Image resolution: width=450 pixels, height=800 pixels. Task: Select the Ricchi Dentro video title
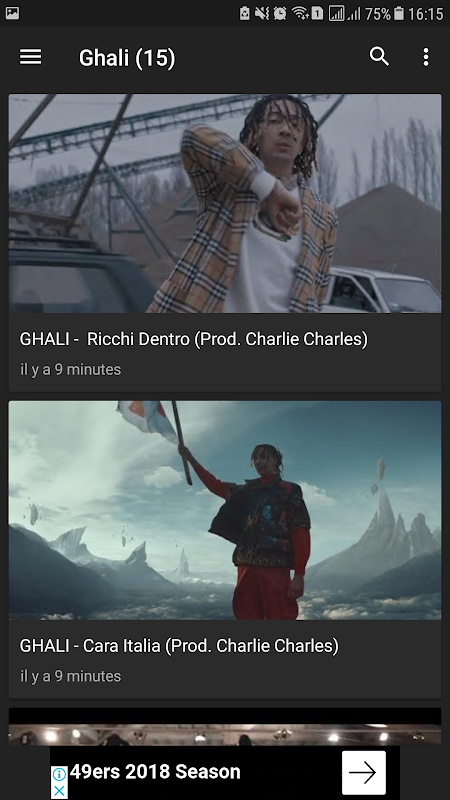193,339
